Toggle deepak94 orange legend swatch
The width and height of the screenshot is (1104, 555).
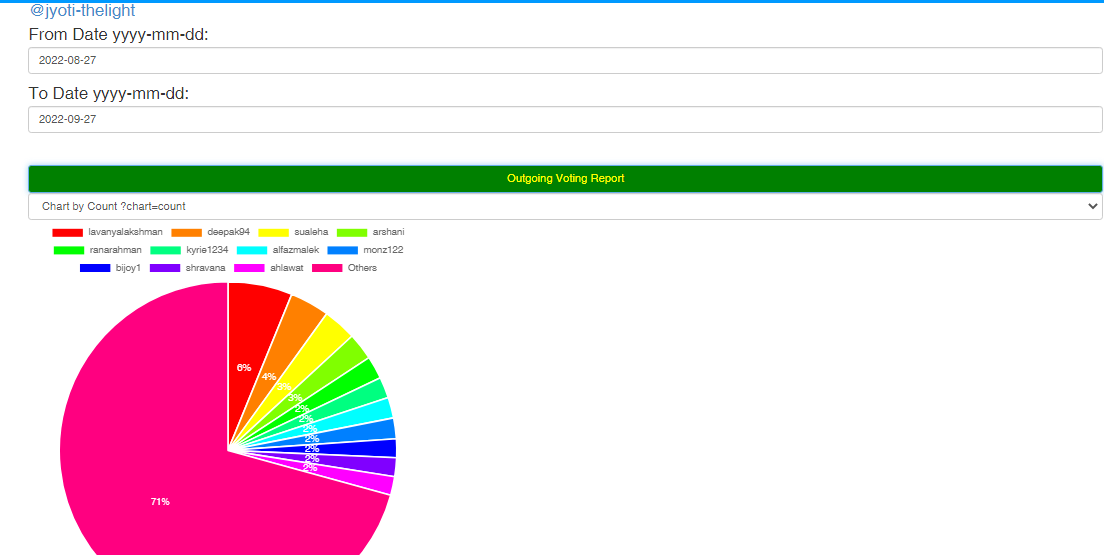coord(187,232)
